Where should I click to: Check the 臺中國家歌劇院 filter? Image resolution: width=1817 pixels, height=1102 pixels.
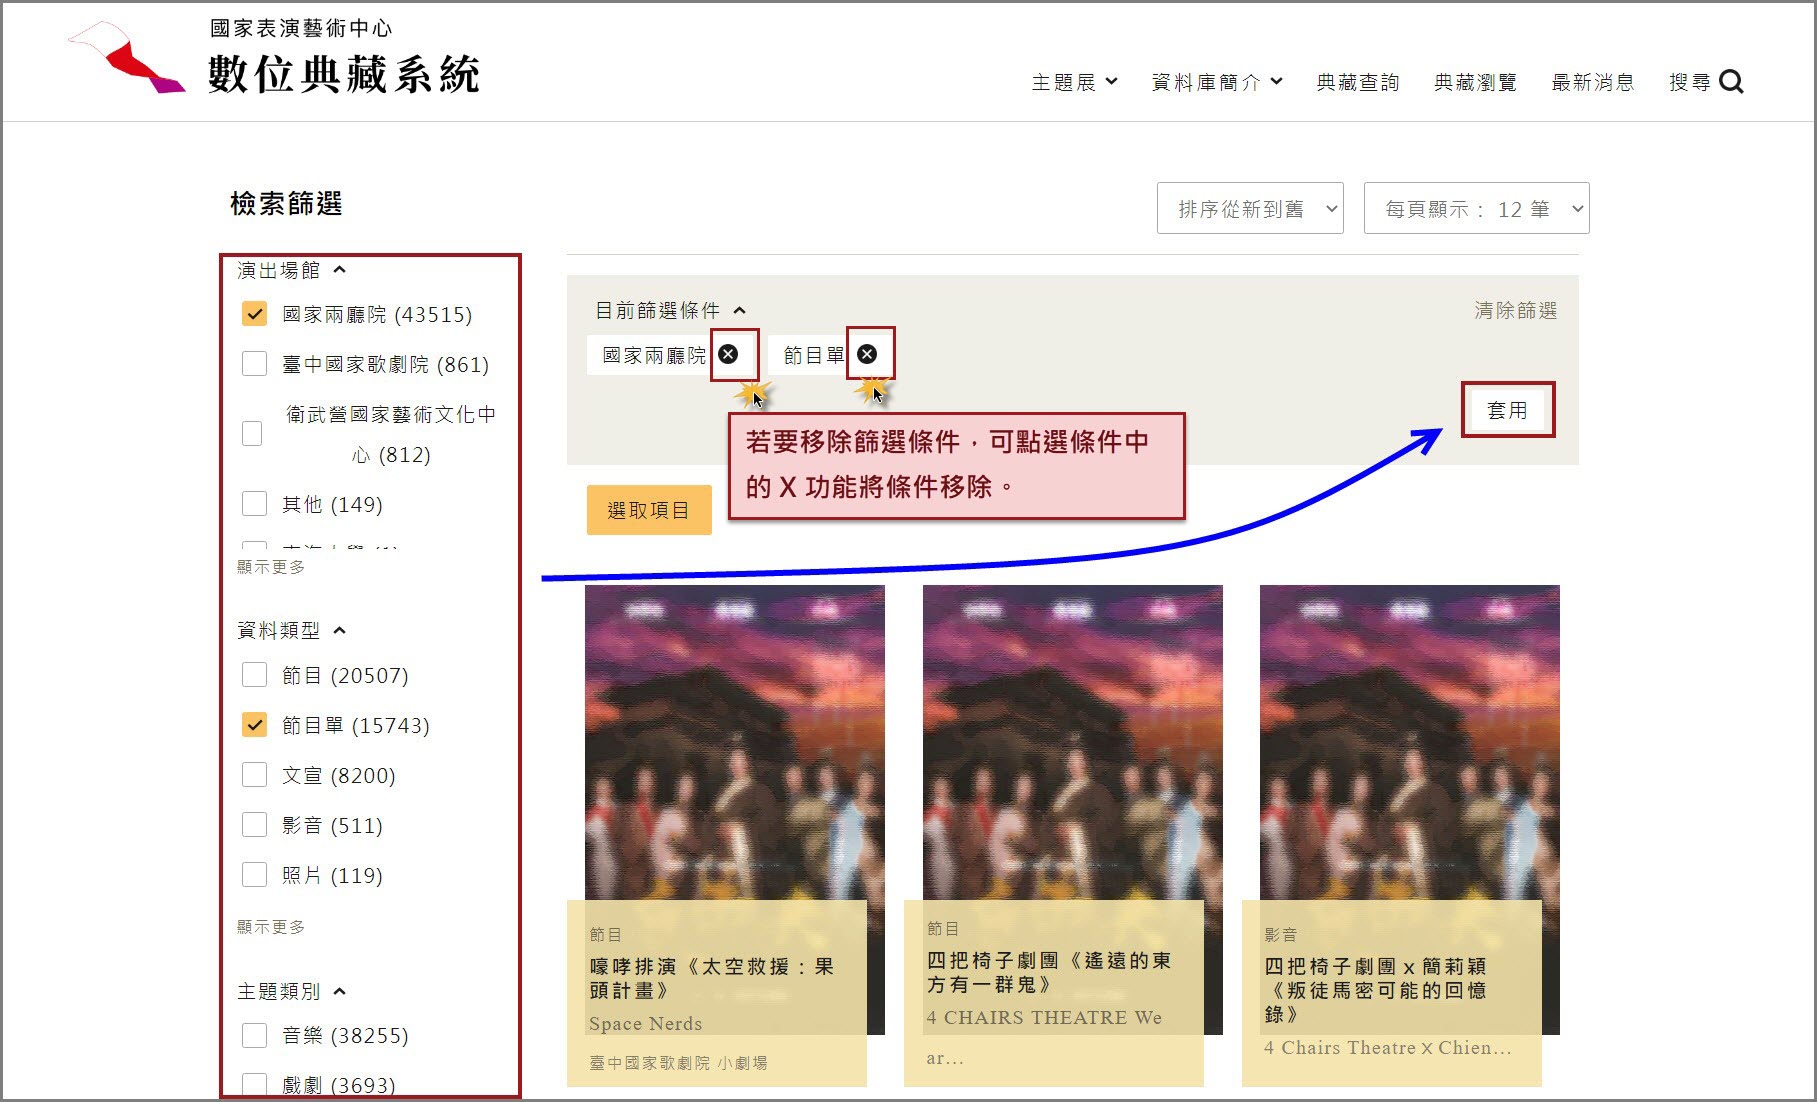point(254,363)
